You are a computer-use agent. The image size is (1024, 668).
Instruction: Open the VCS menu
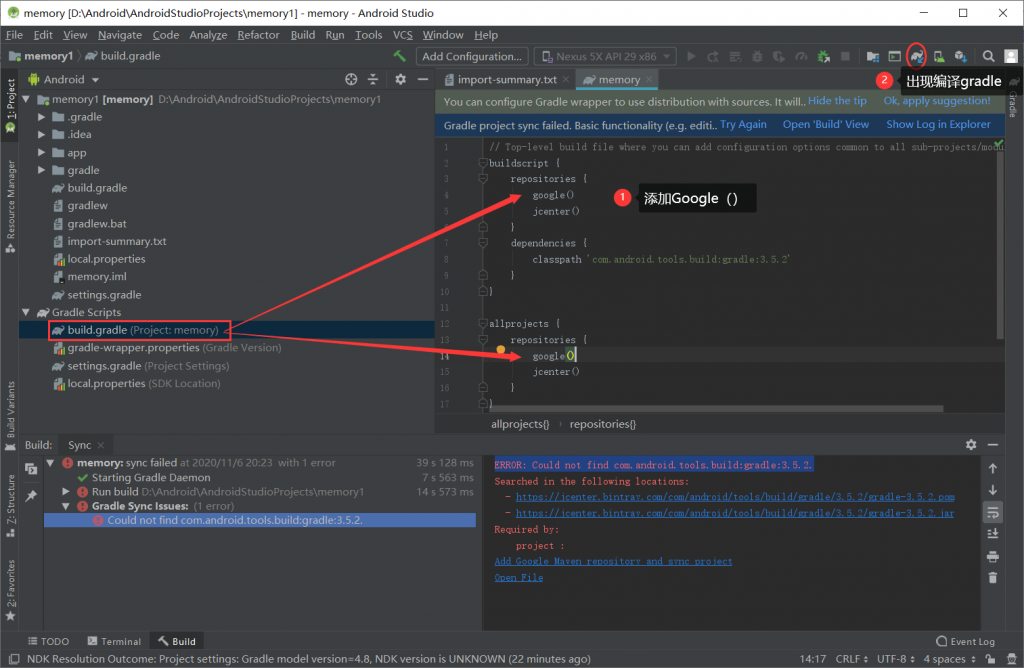click(x=402, y=35)
